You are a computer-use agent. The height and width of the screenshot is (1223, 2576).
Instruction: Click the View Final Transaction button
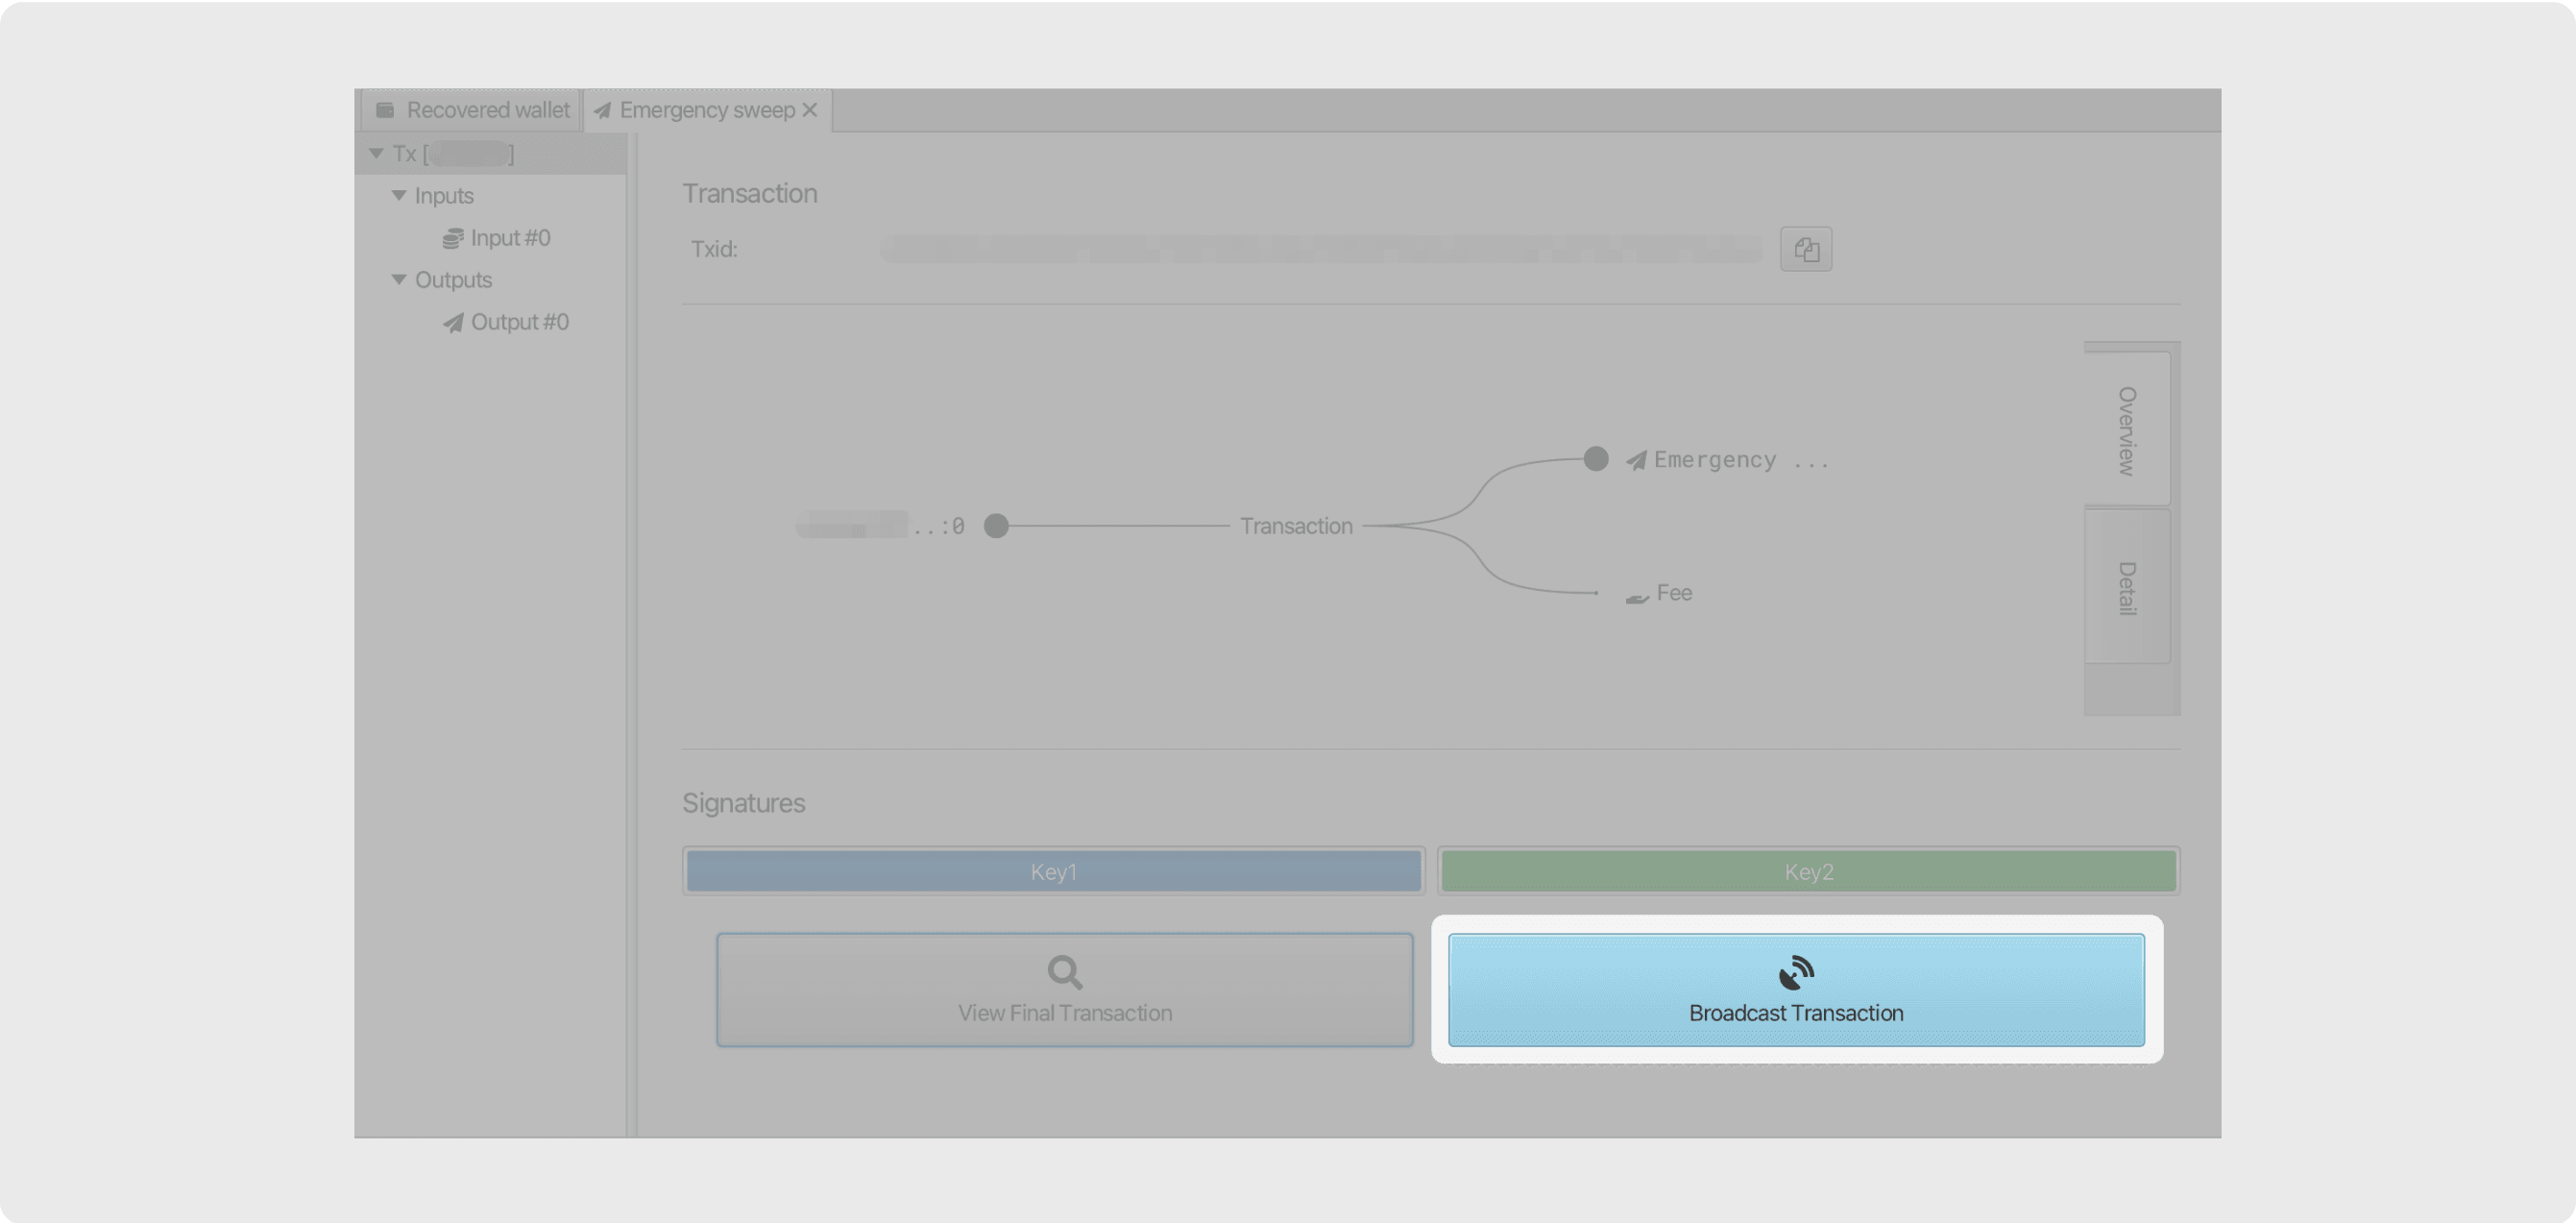1065,990
